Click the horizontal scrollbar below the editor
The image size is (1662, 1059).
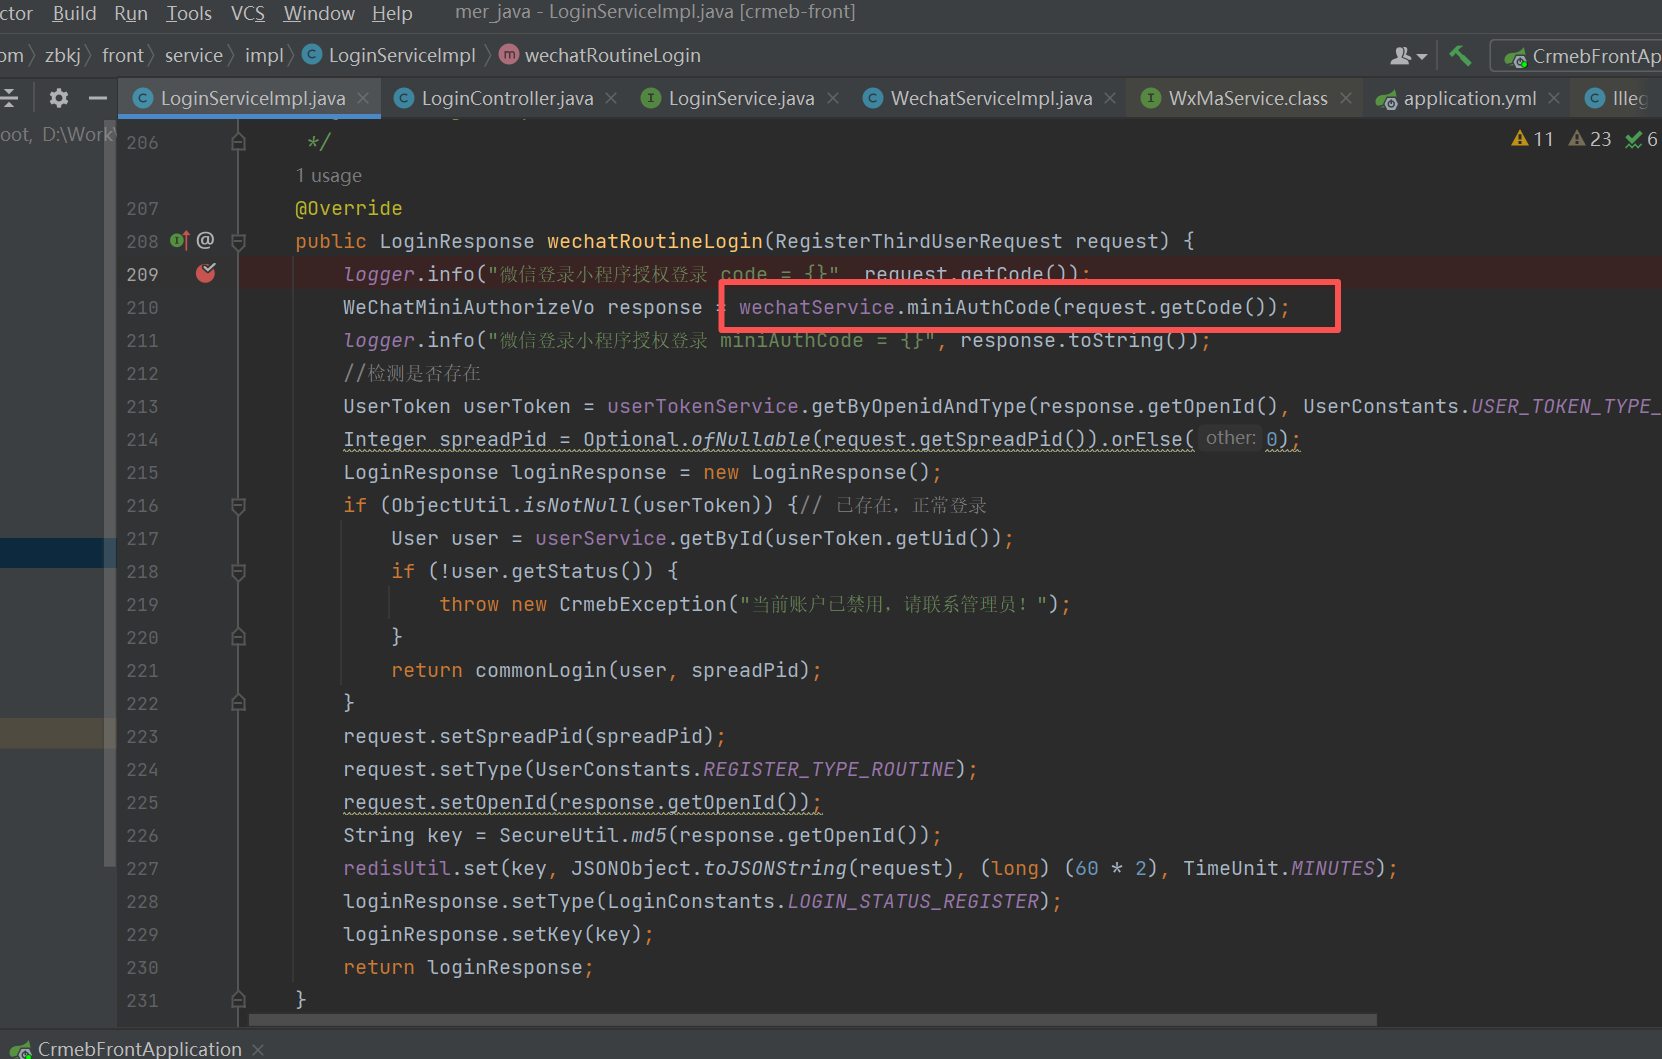tap(812, 1020)
